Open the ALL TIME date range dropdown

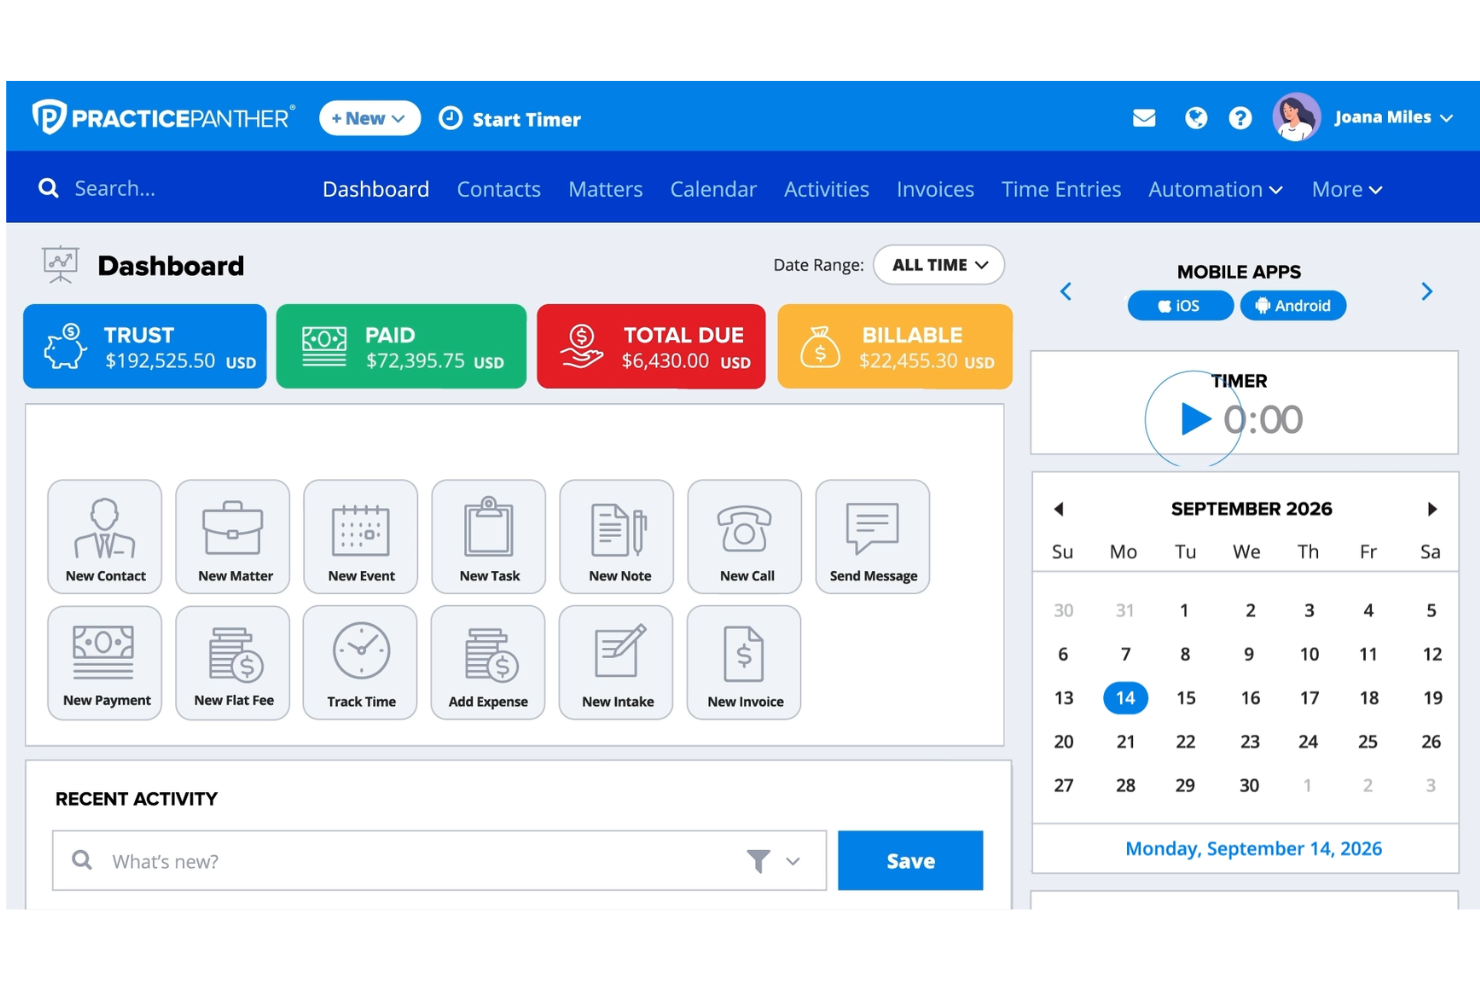pyautogui.click(x=938, y=264)
